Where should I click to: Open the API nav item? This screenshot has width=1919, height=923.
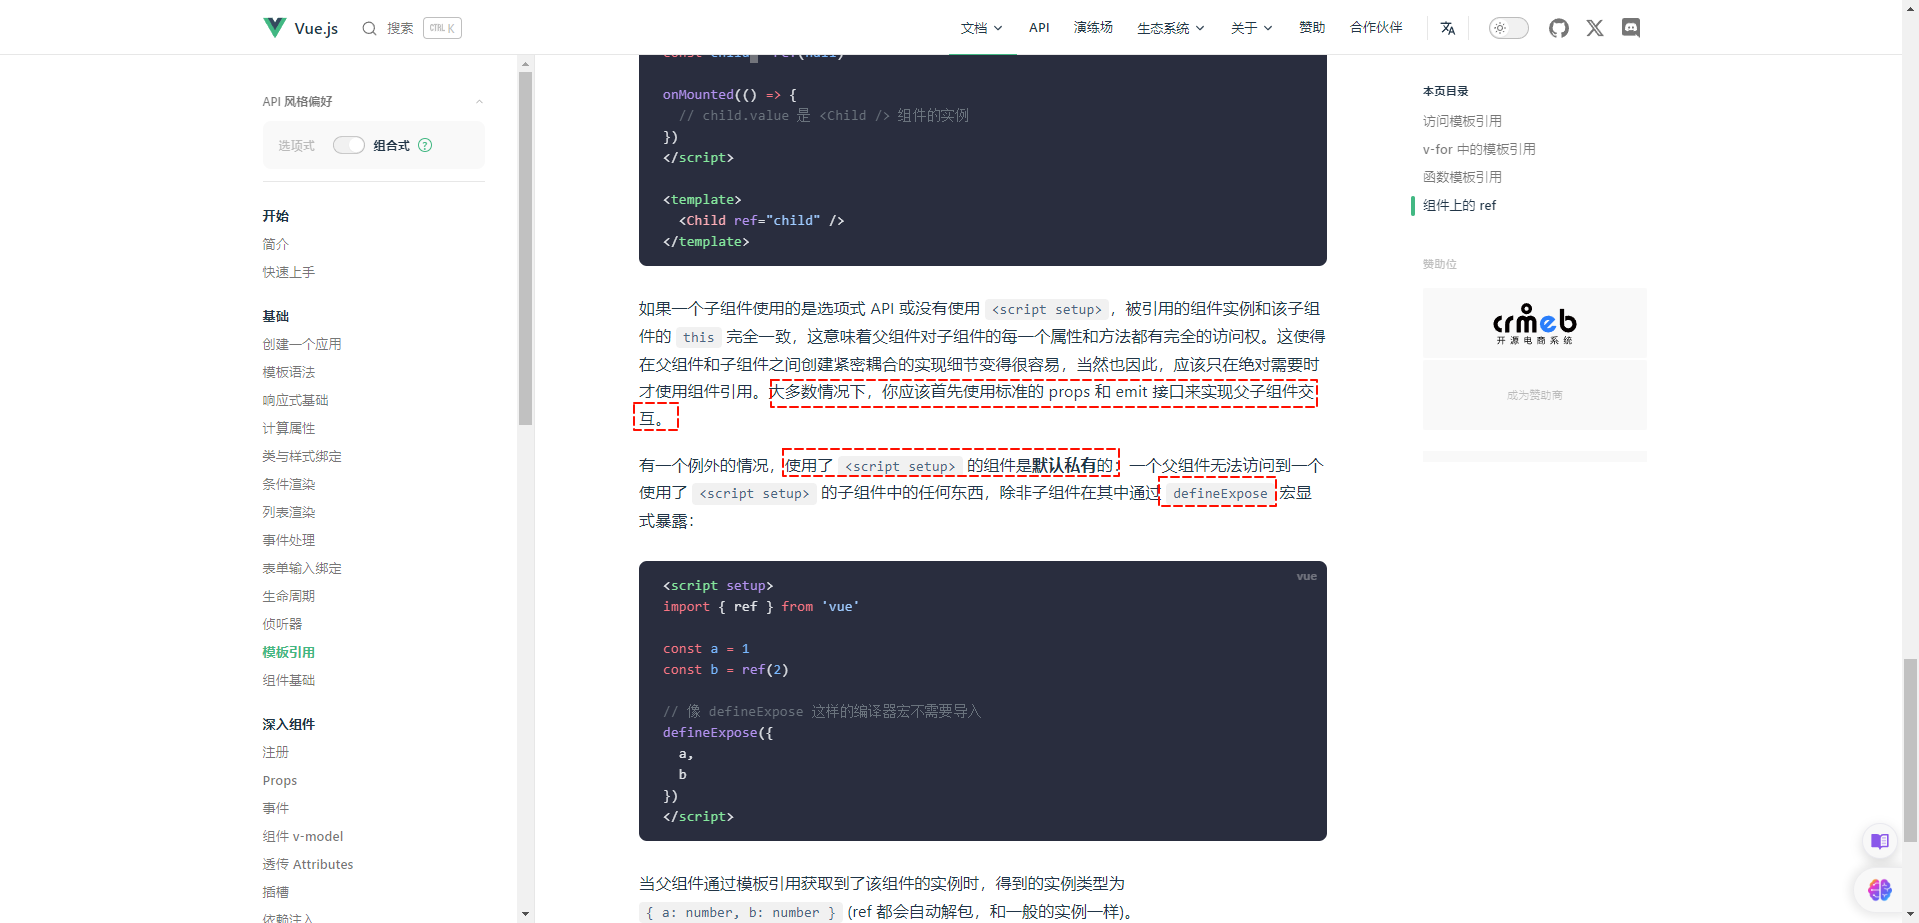(x=1039, y=28)
